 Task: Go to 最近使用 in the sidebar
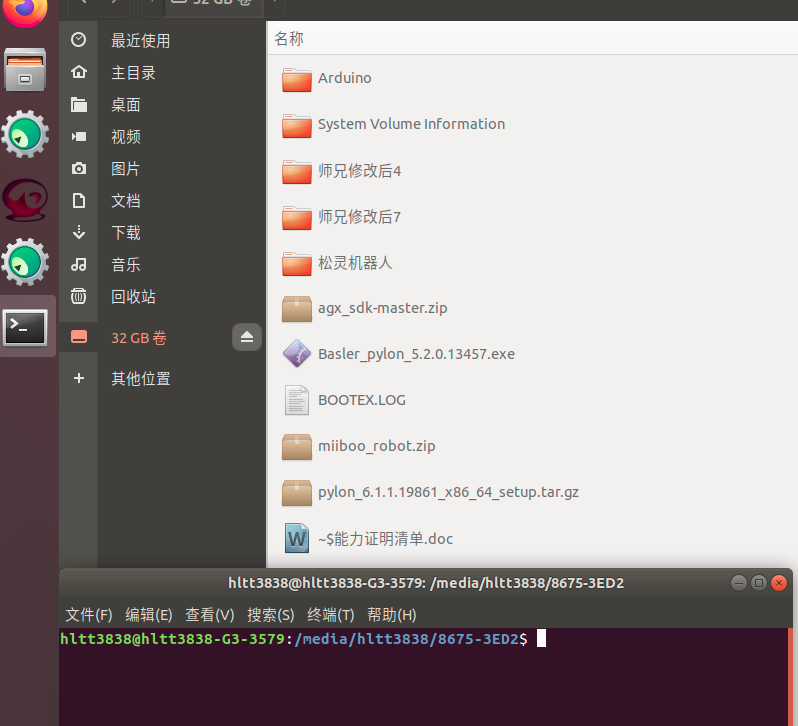[x=140, y=40]
